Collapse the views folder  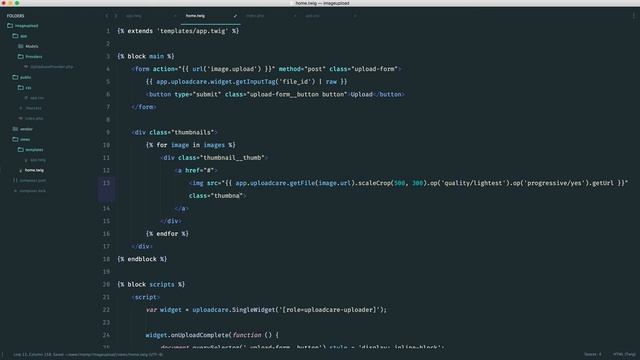coord(21,139)
